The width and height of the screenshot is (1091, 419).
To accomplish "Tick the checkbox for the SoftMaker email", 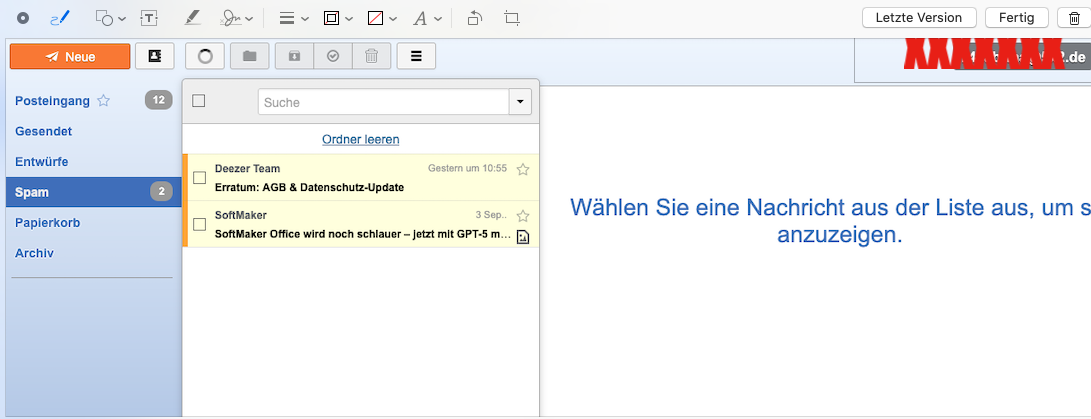I will click(199, 224).
